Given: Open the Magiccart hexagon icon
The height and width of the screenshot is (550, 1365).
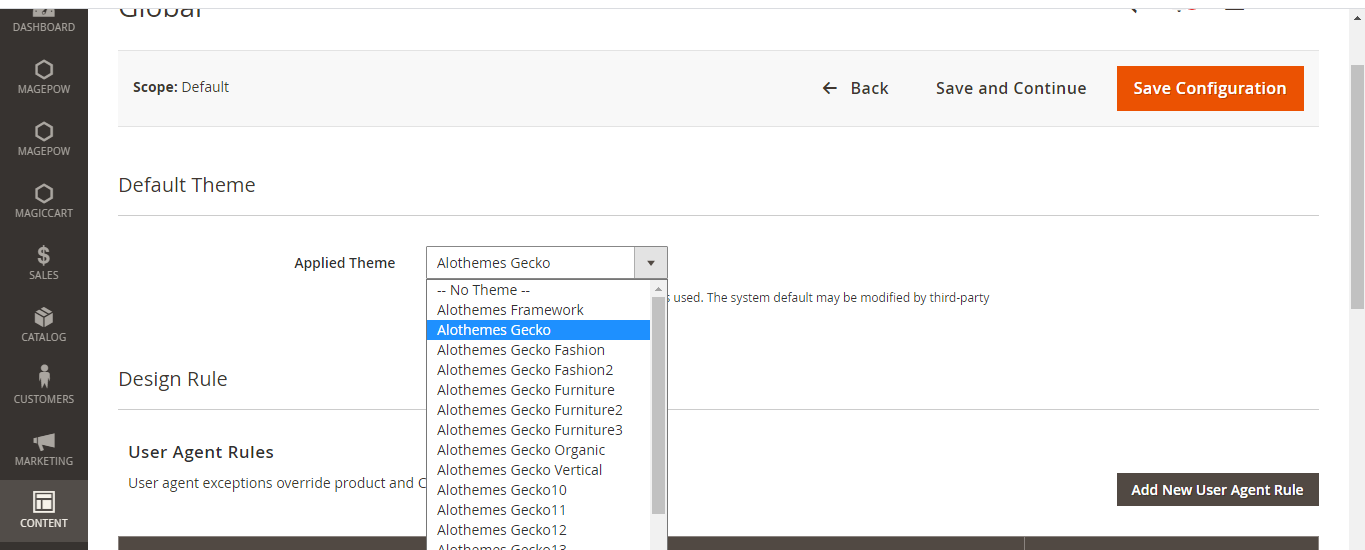Looking at the screenshot, I should pos(43,194).
